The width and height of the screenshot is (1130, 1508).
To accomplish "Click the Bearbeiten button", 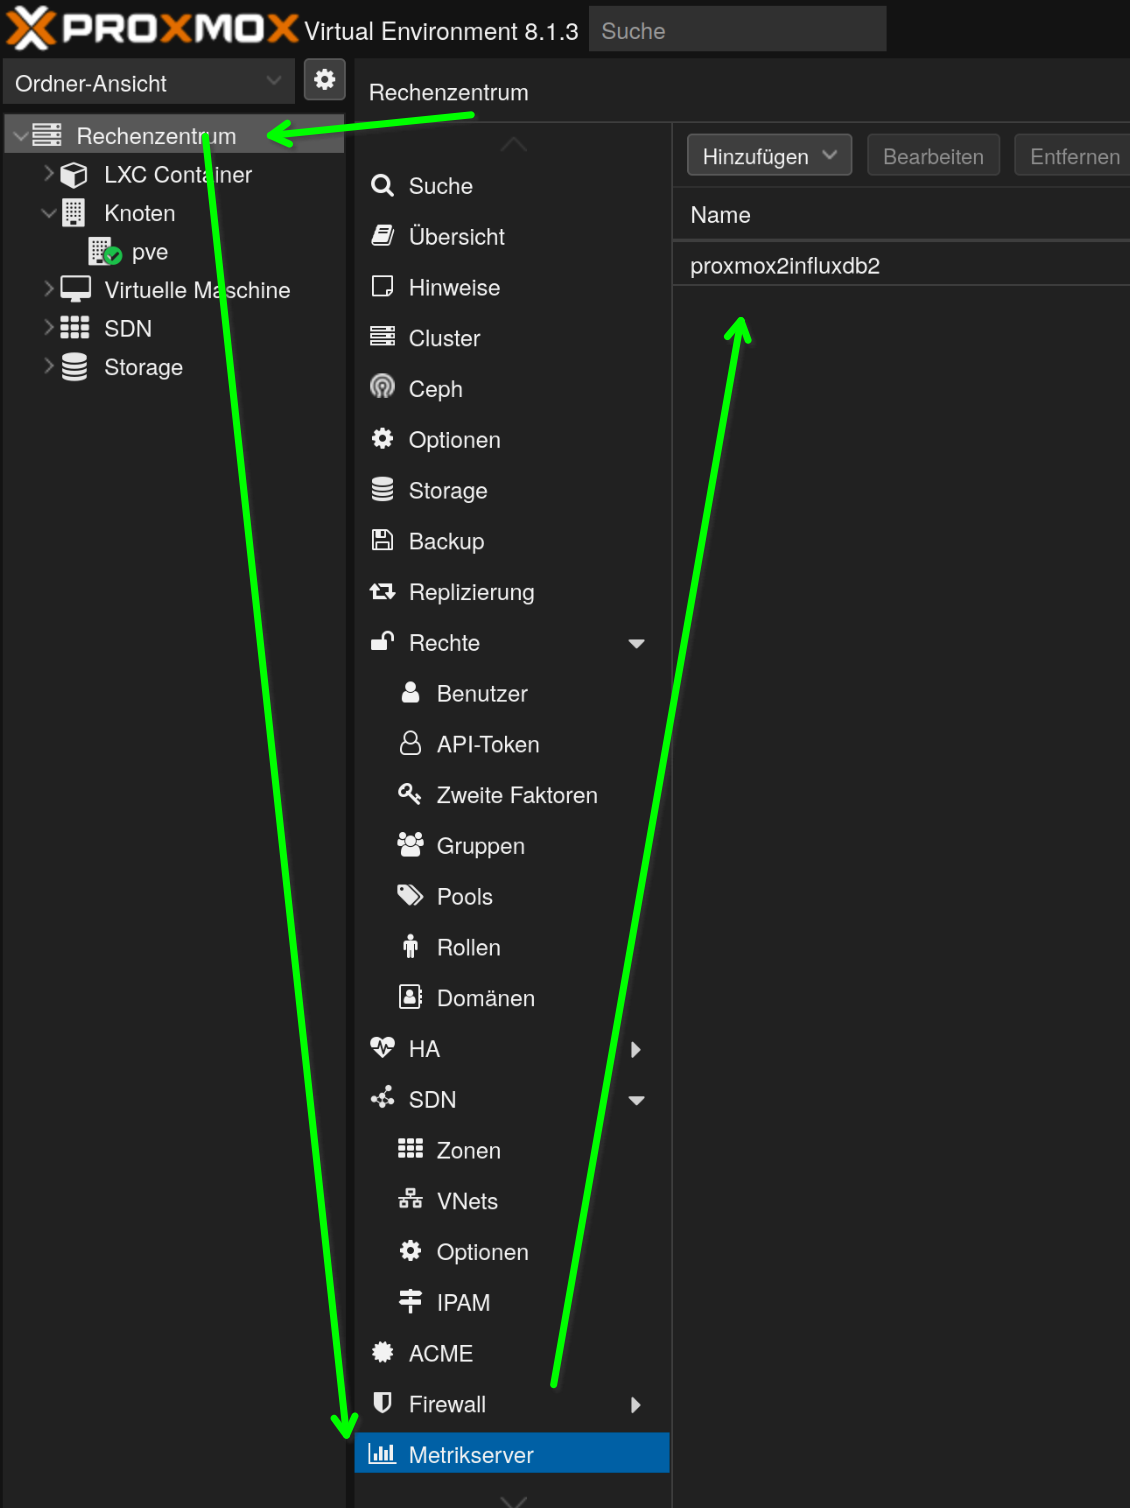I will [933, 156].
